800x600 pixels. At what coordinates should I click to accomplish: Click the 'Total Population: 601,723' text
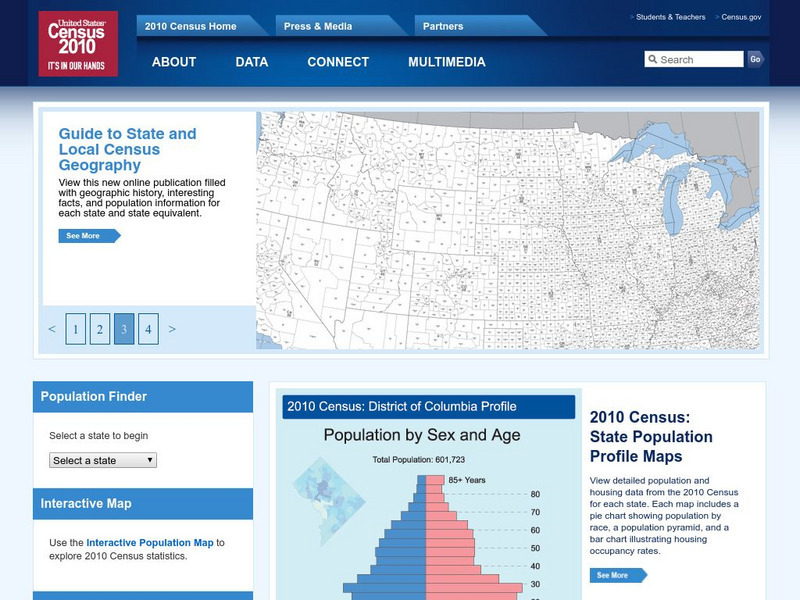pyautogui.click(x=418, y=460)
